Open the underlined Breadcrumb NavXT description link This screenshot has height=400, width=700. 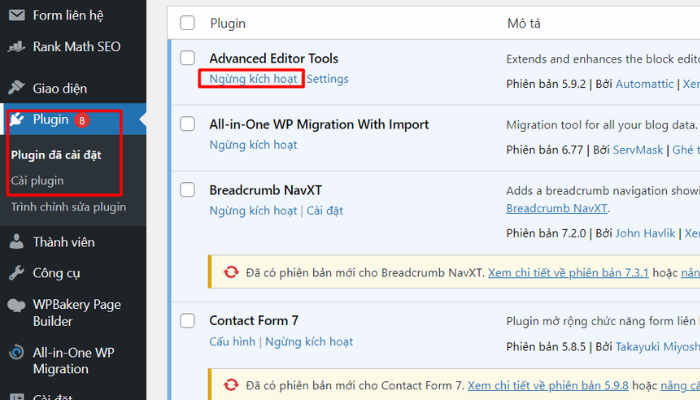[556, 208]
